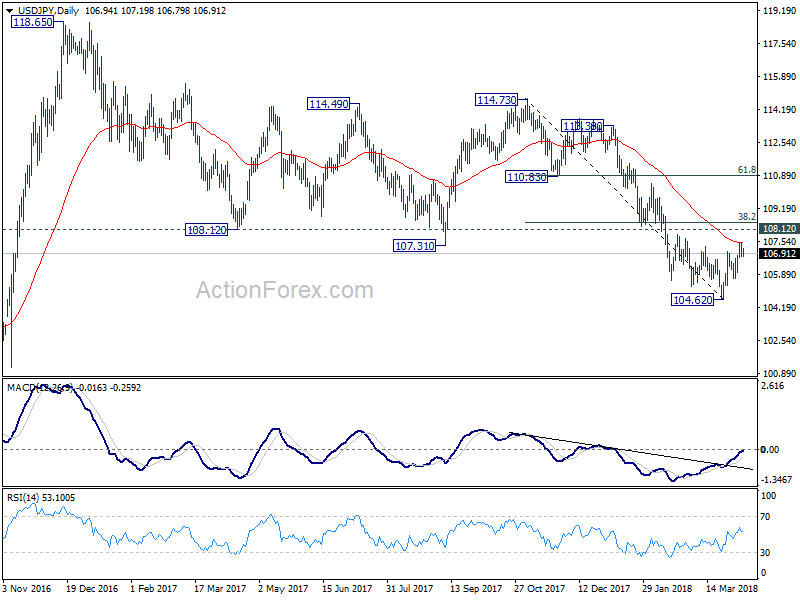Click the 15 Jun 2017 date label
The image size is (800, 600).
(347, 588)
